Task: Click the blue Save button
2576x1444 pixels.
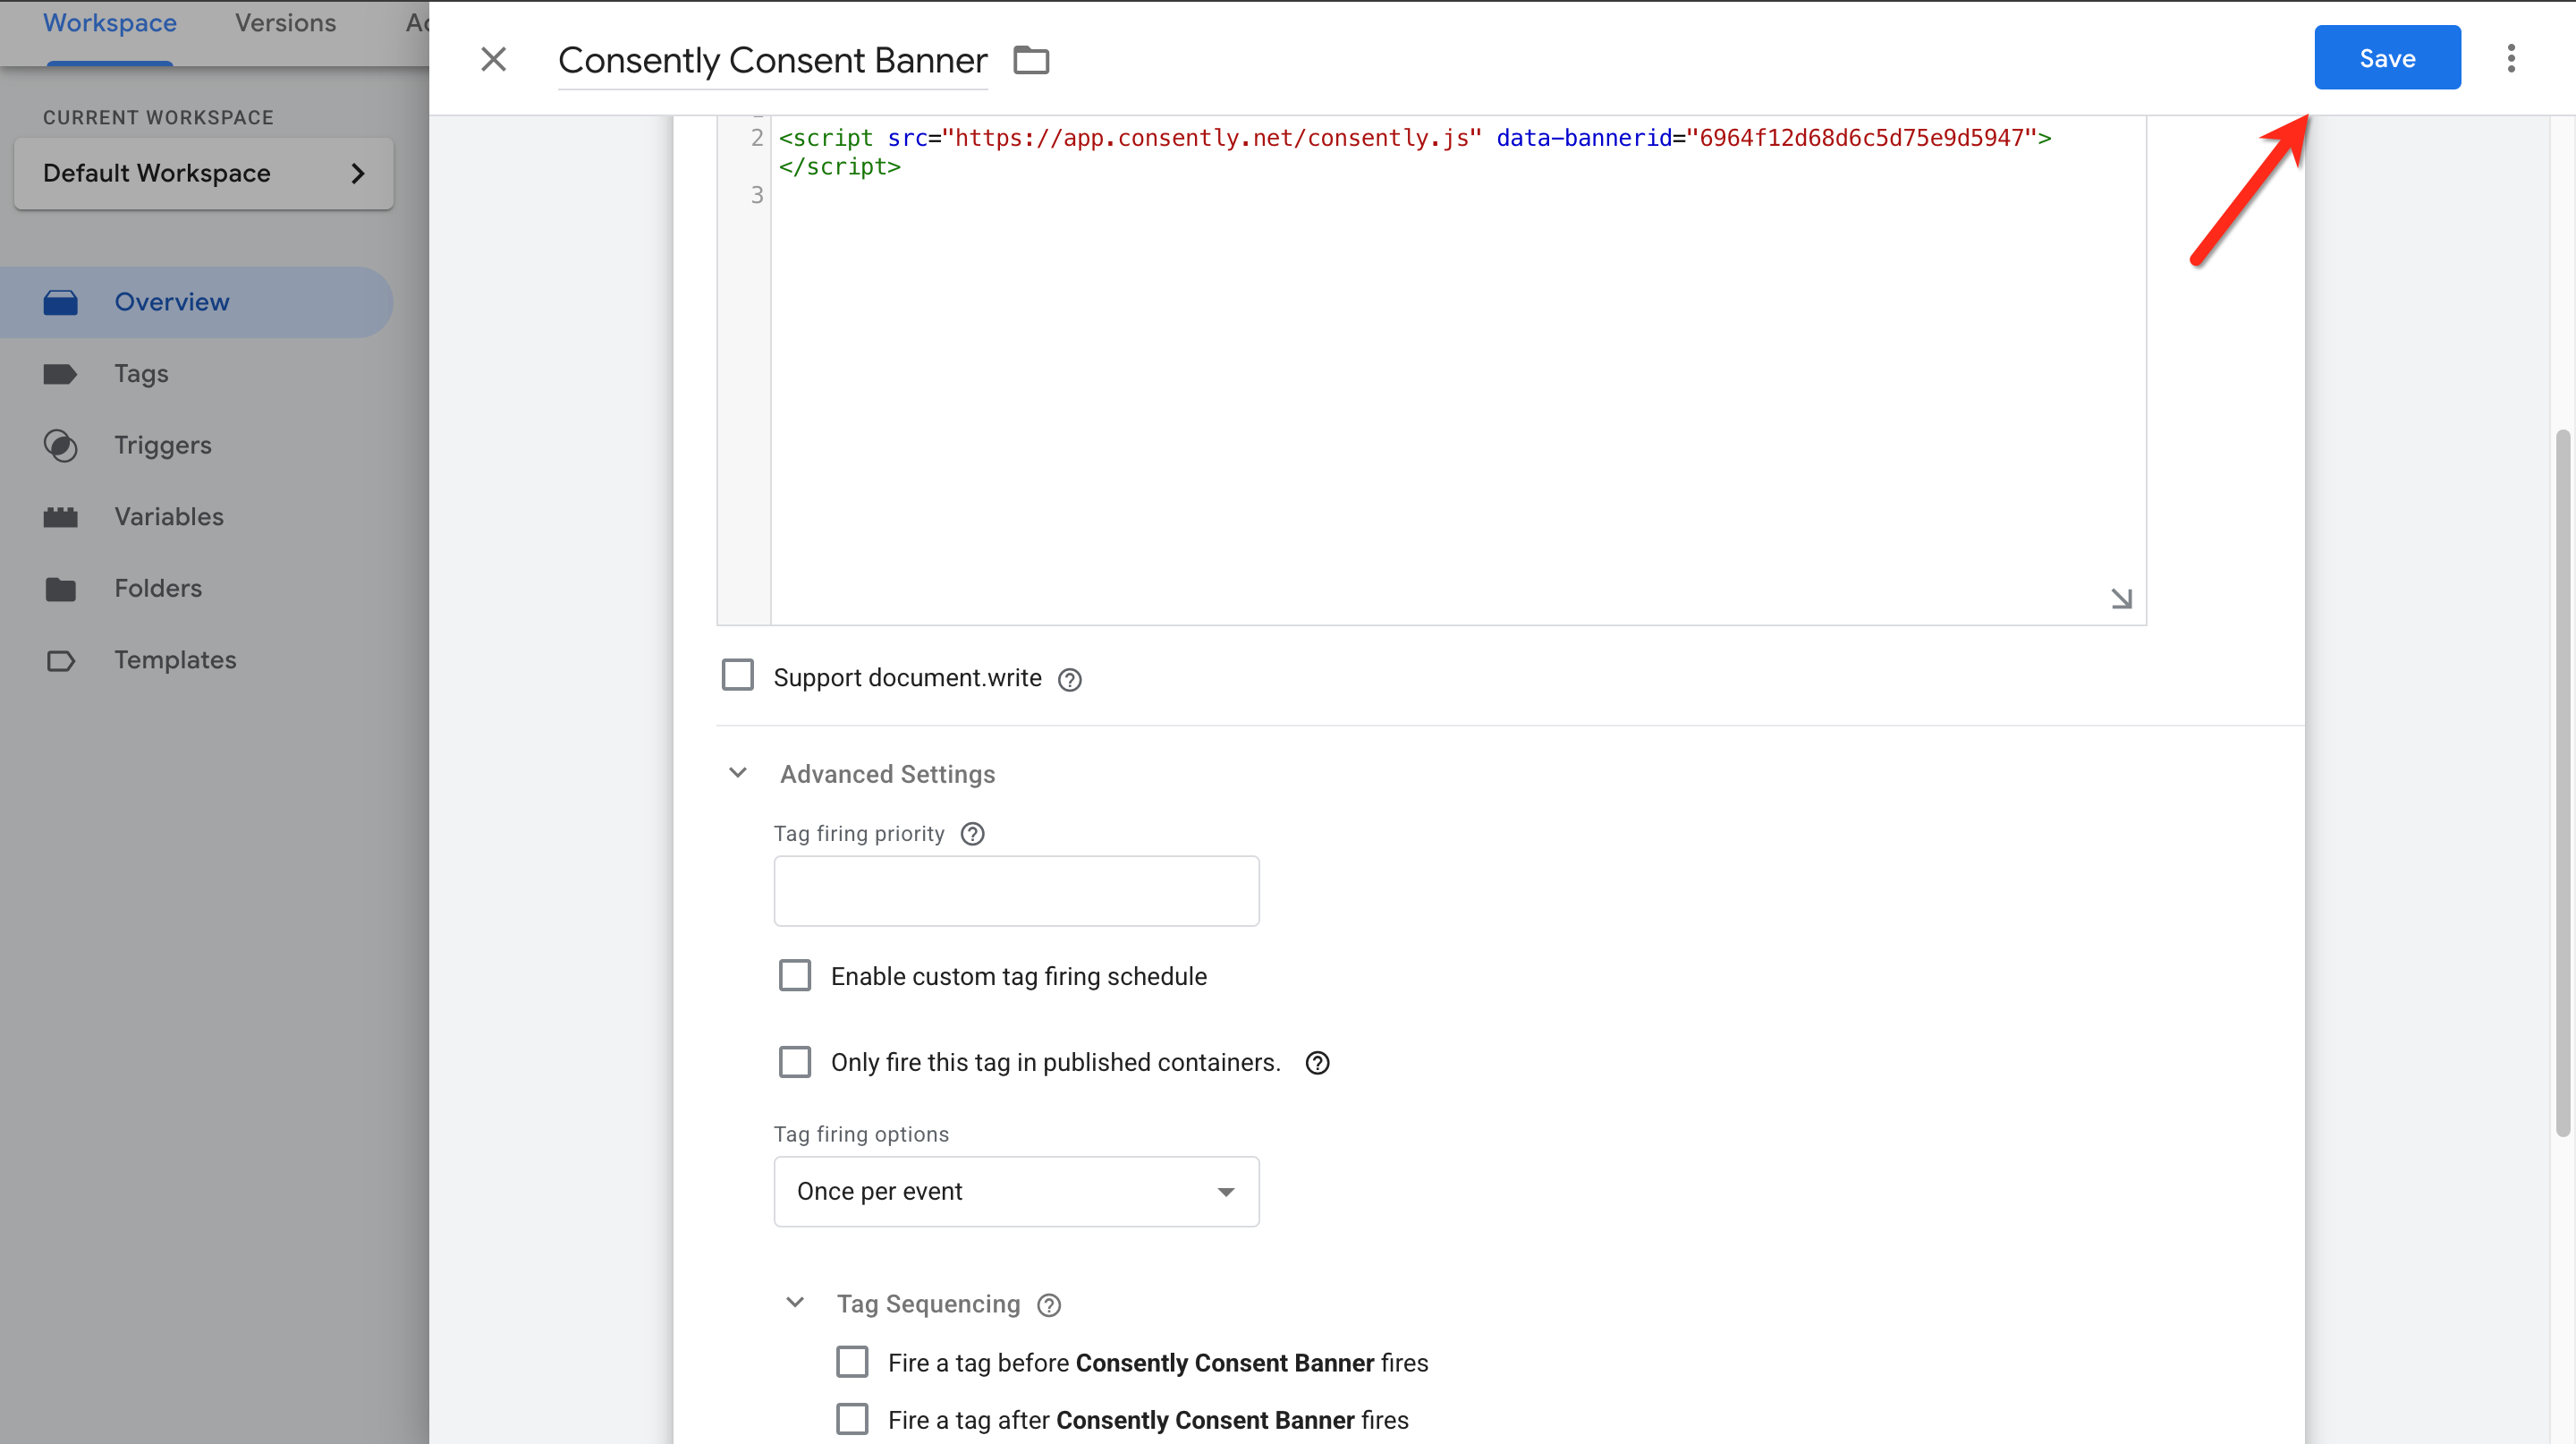Action: [2386, 58]
